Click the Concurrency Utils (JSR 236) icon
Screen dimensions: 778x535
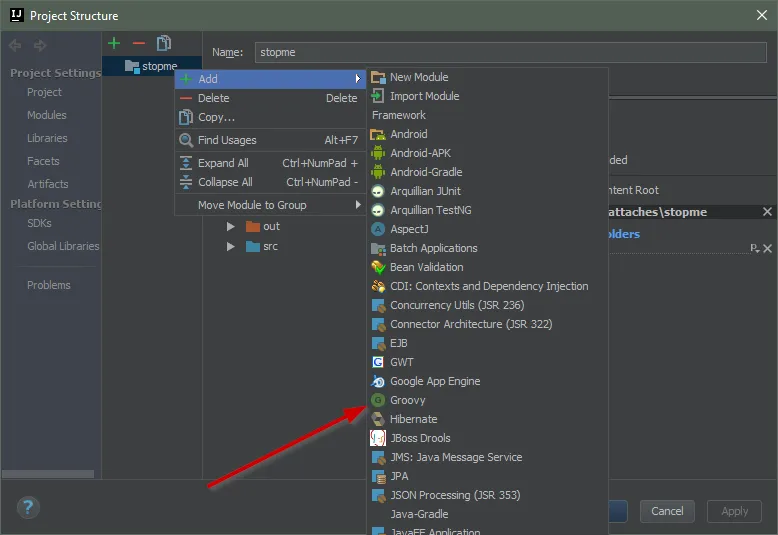click(x=378, y=306)
